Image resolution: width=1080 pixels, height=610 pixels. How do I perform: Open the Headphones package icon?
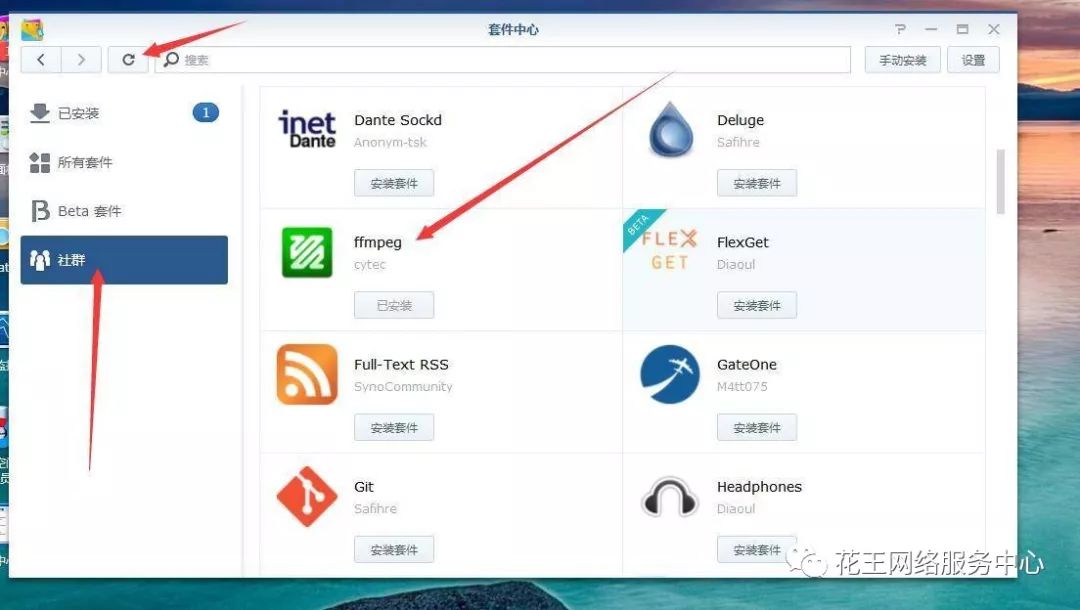[669, 497]
